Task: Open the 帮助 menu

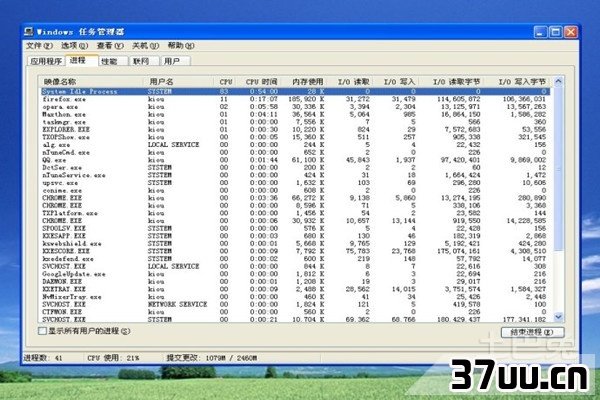Action: coord(181,46)
